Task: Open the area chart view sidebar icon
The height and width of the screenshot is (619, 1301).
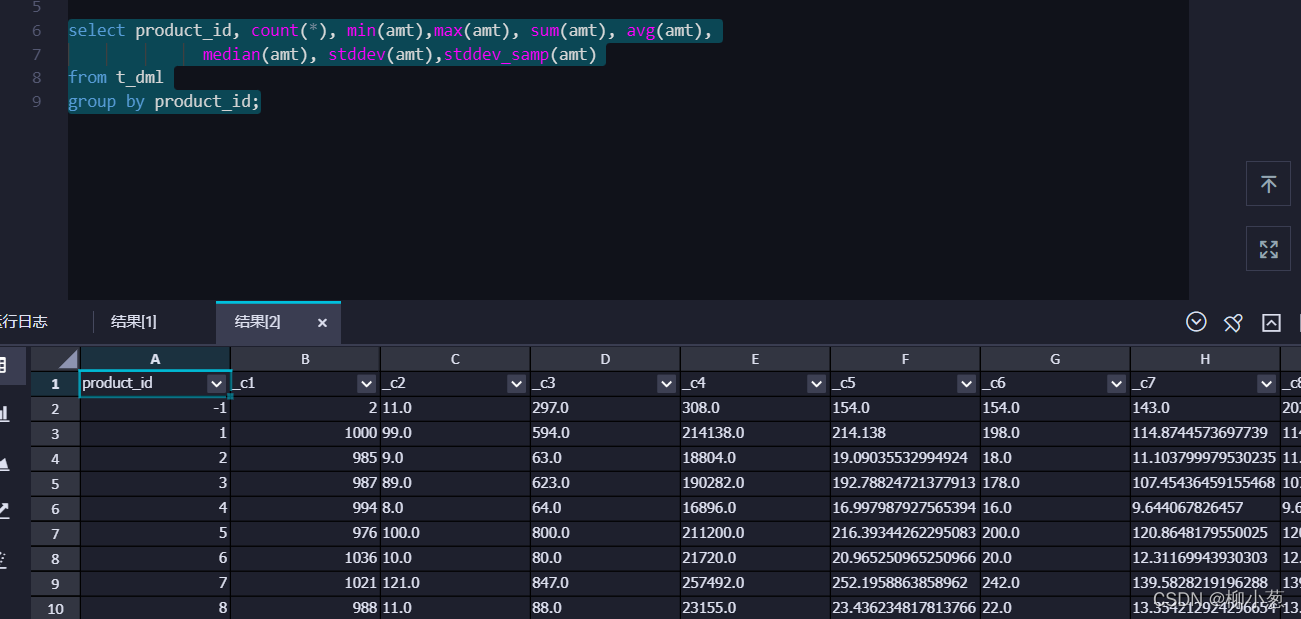Action: click(x=5, y=462)
